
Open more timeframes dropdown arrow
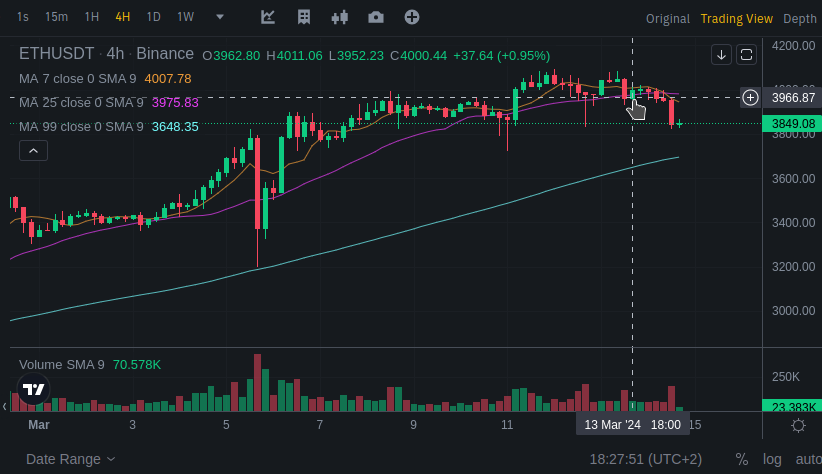[220, 17]
